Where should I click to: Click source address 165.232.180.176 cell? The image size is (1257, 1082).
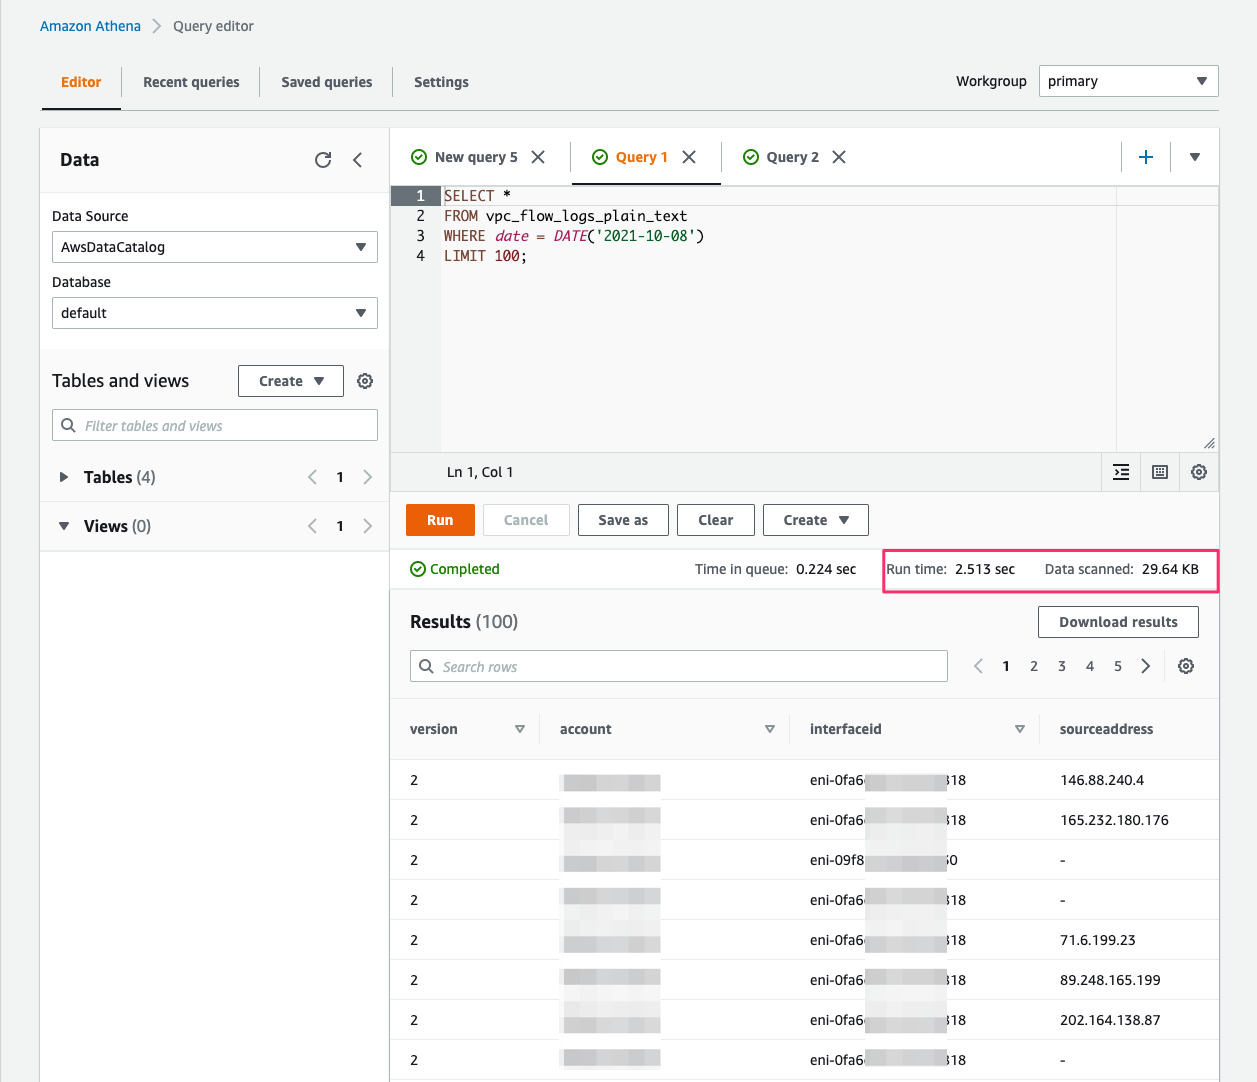1114,820
